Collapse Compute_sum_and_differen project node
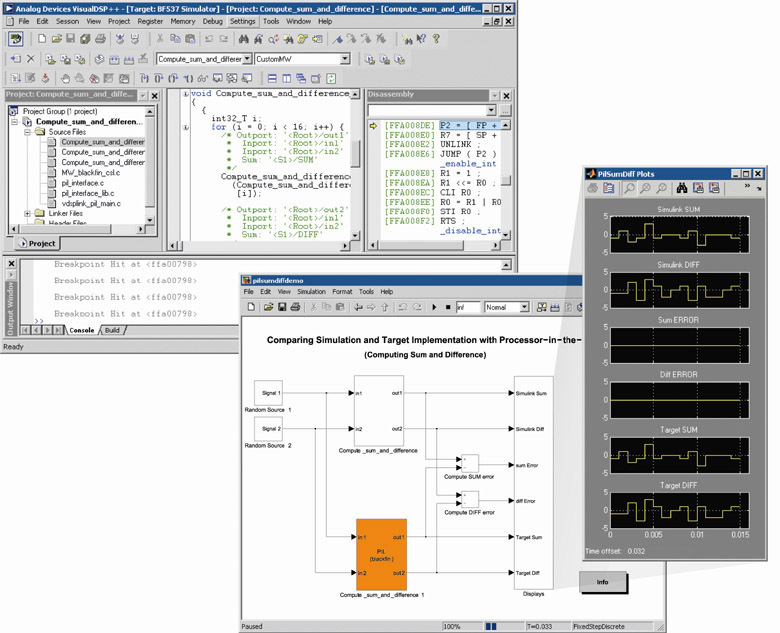The height and width of the screenshot is (633, 780). coord(14,121)
